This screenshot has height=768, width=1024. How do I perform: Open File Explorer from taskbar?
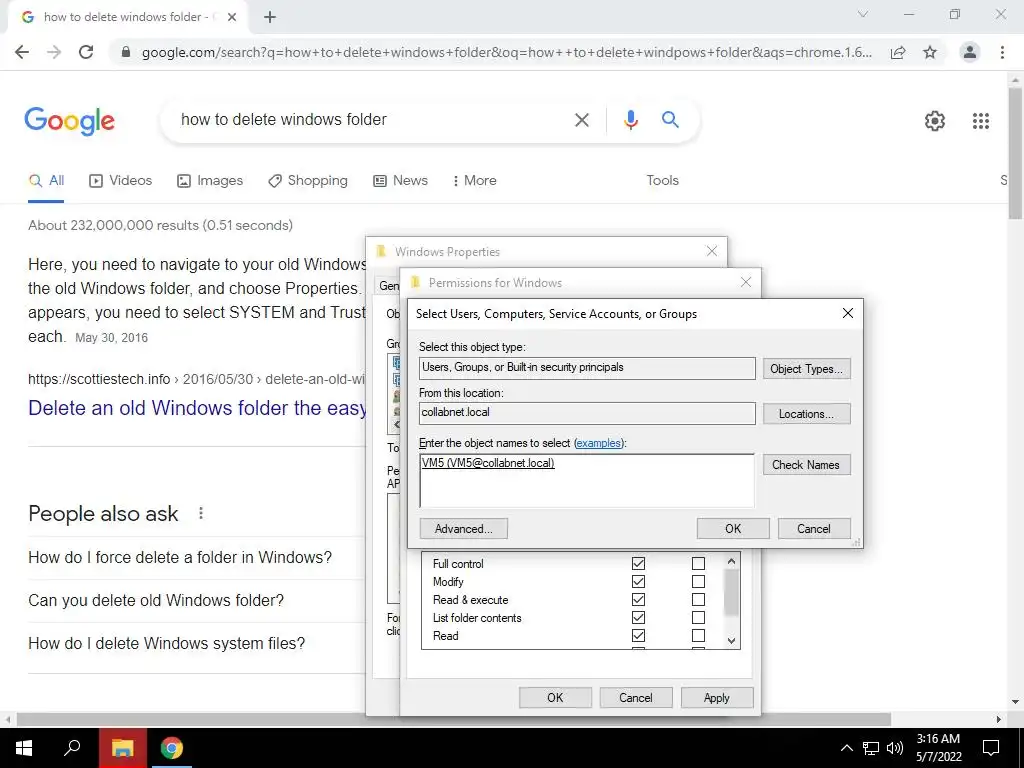122,748
